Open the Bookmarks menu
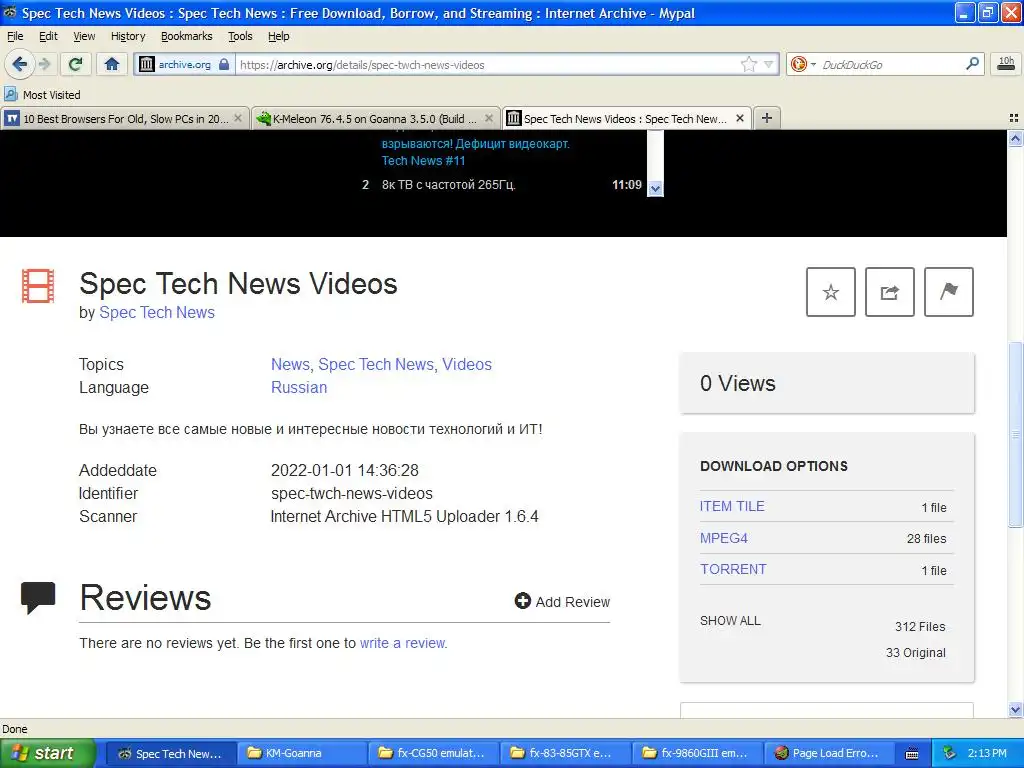Screen dimensions: 1024x768 point(186,36)
